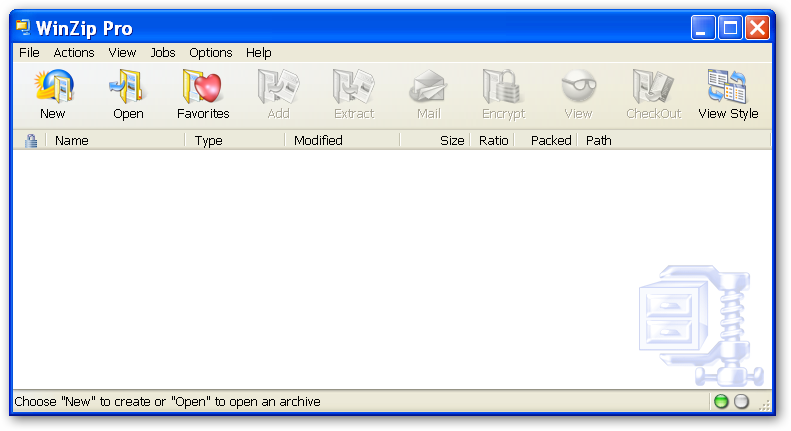Viewport: 791px width, 431px height.
Task: Open the File menu
Action: [29, 52]
